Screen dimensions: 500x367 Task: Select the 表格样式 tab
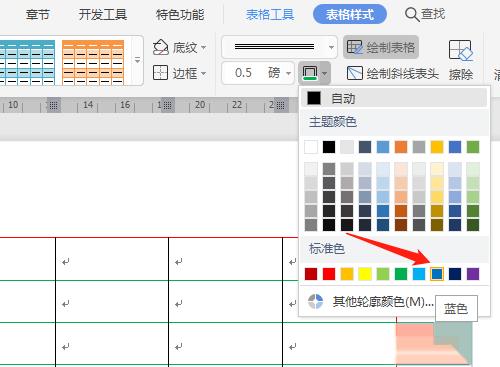pos(350,15)
